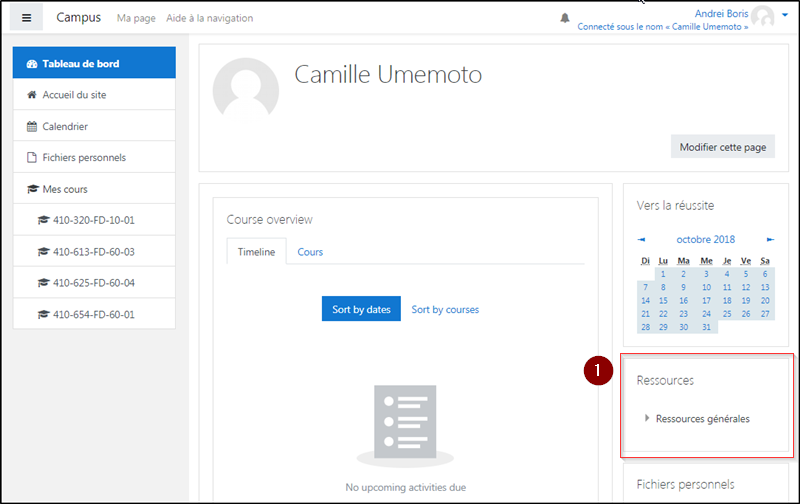Click the user avatar in top bar
The height and width of the screenshot is (504, 800).
(763, 17)
